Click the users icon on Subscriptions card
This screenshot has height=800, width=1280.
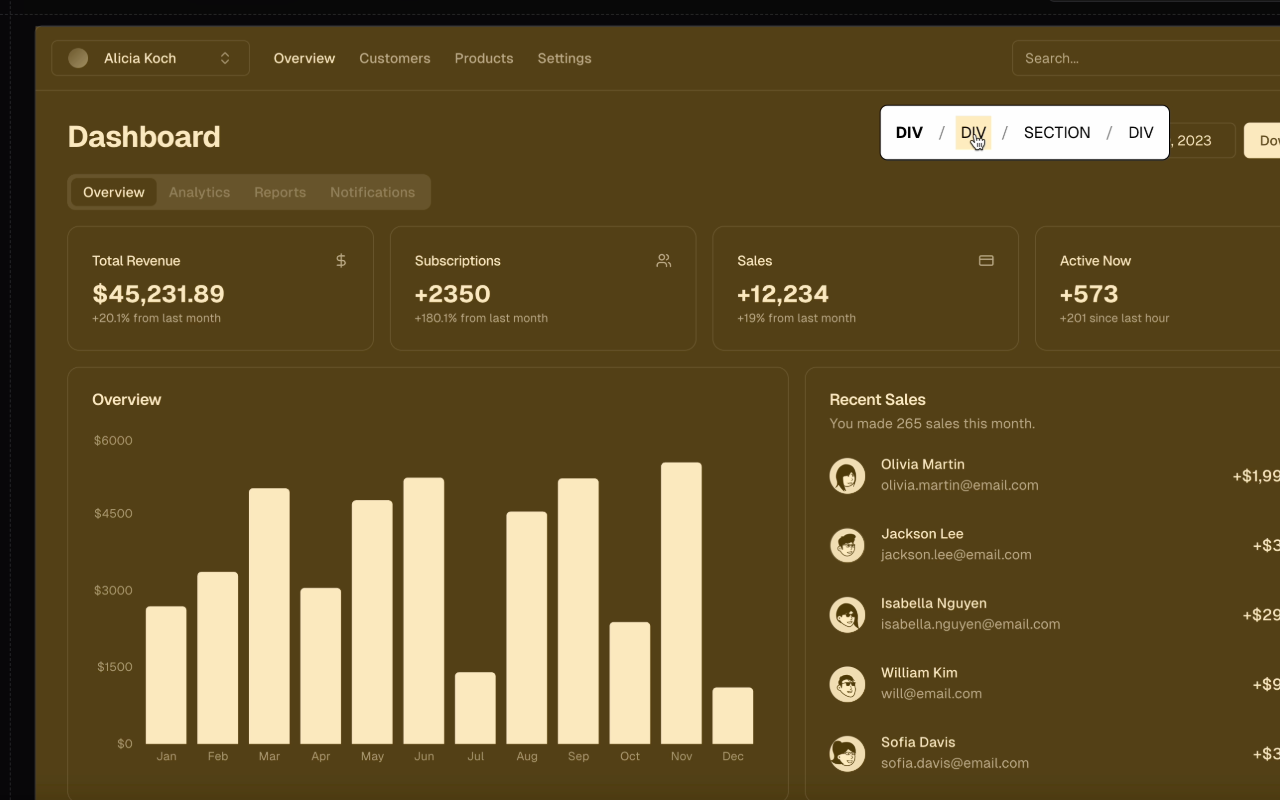(x=664, y=261)
